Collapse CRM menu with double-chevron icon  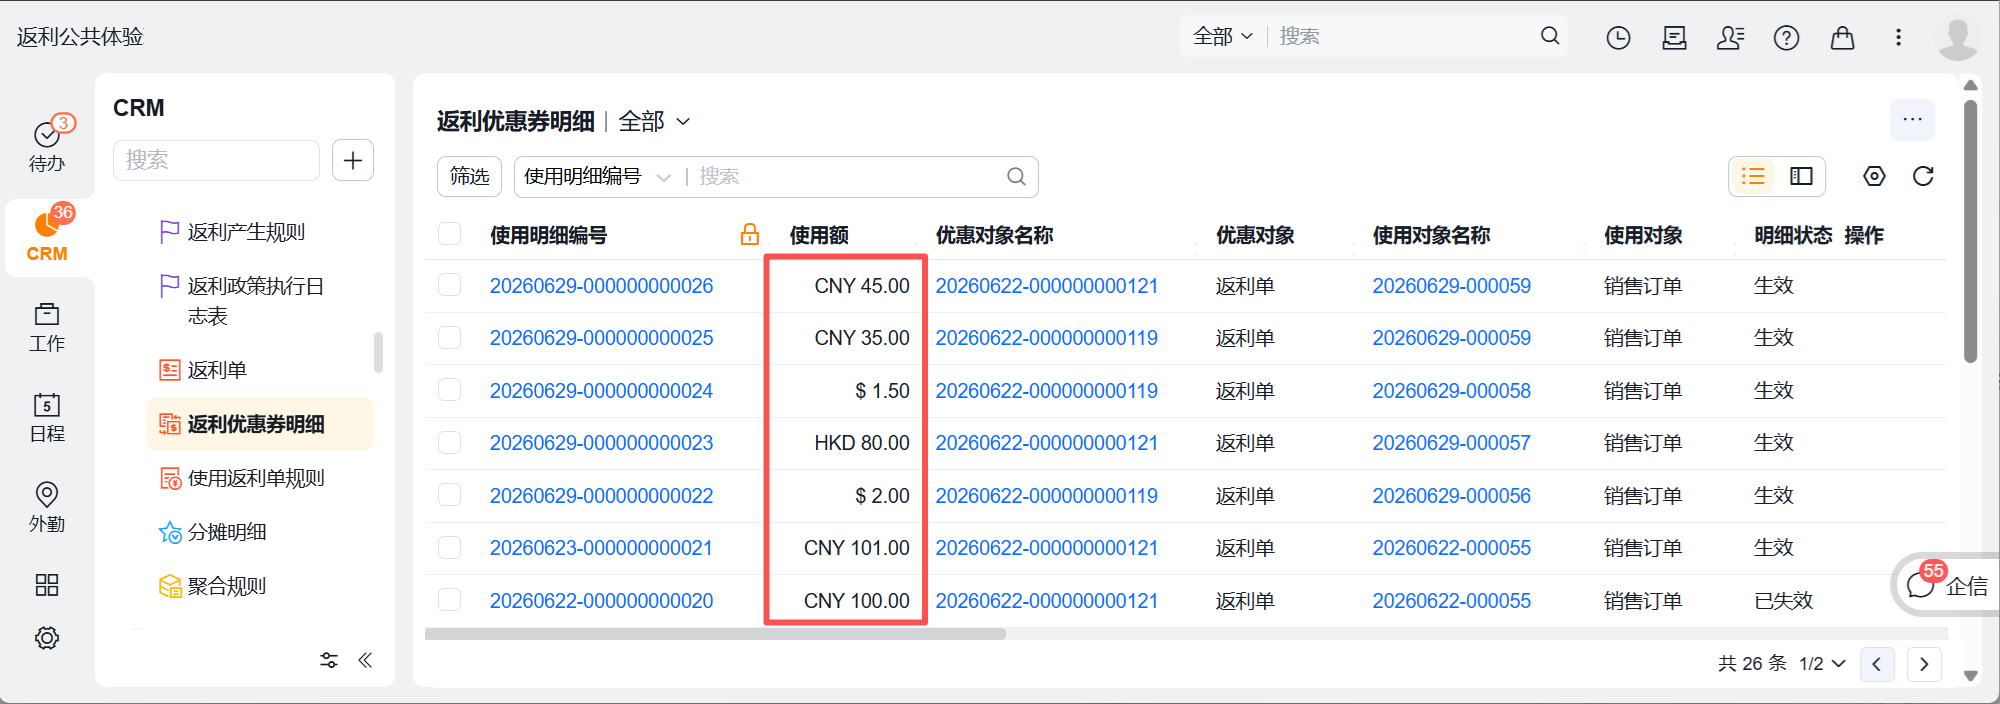[365, 660]
